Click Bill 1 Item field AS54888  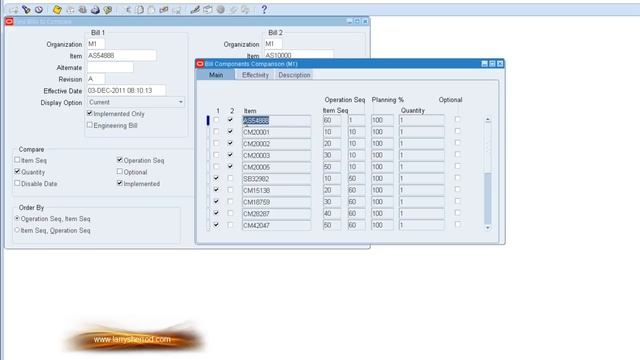coord(122,56)
